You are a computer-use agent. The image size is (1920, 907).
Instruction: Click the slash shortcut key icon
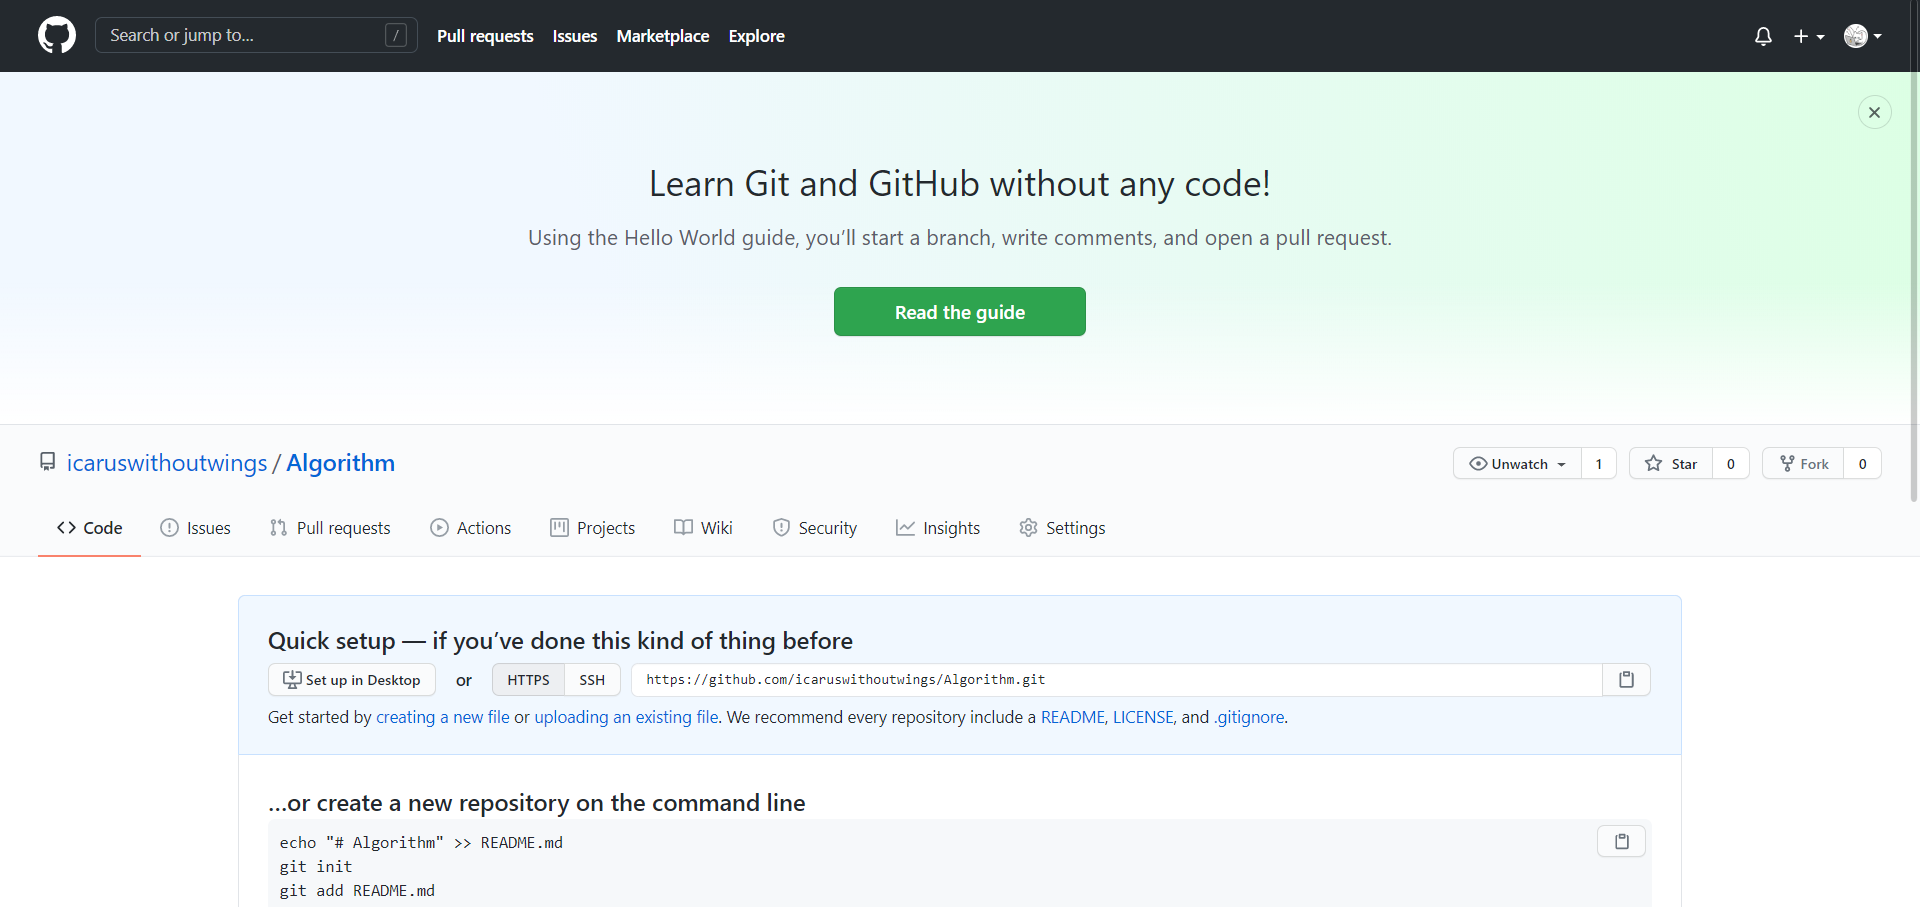396,35
